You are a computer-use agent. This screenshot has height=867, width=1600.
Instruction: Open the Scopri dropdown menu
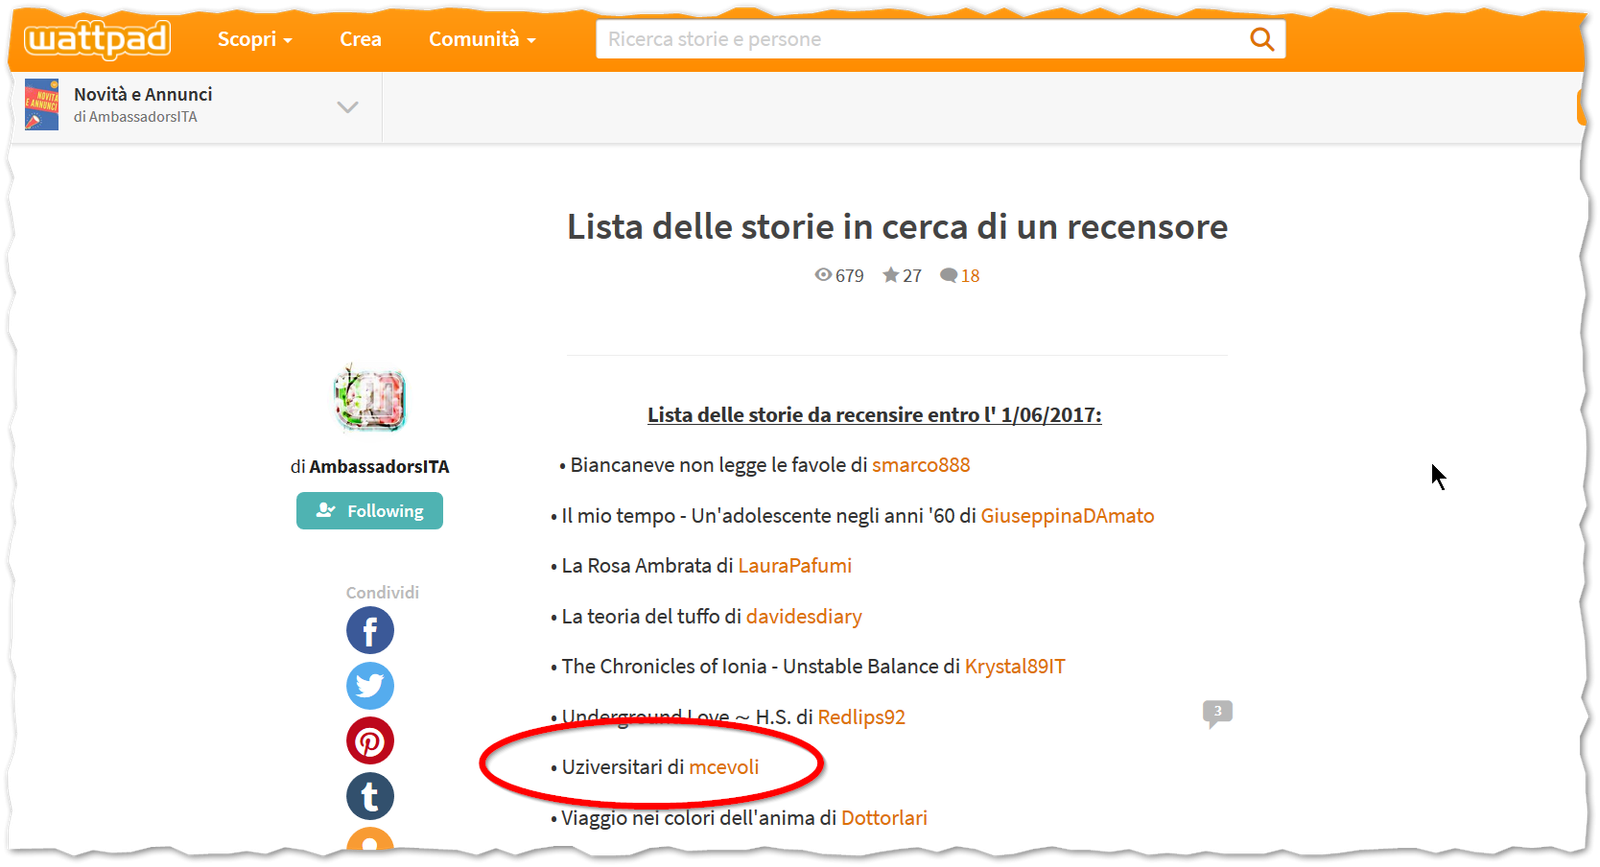(x=255, y=39)
